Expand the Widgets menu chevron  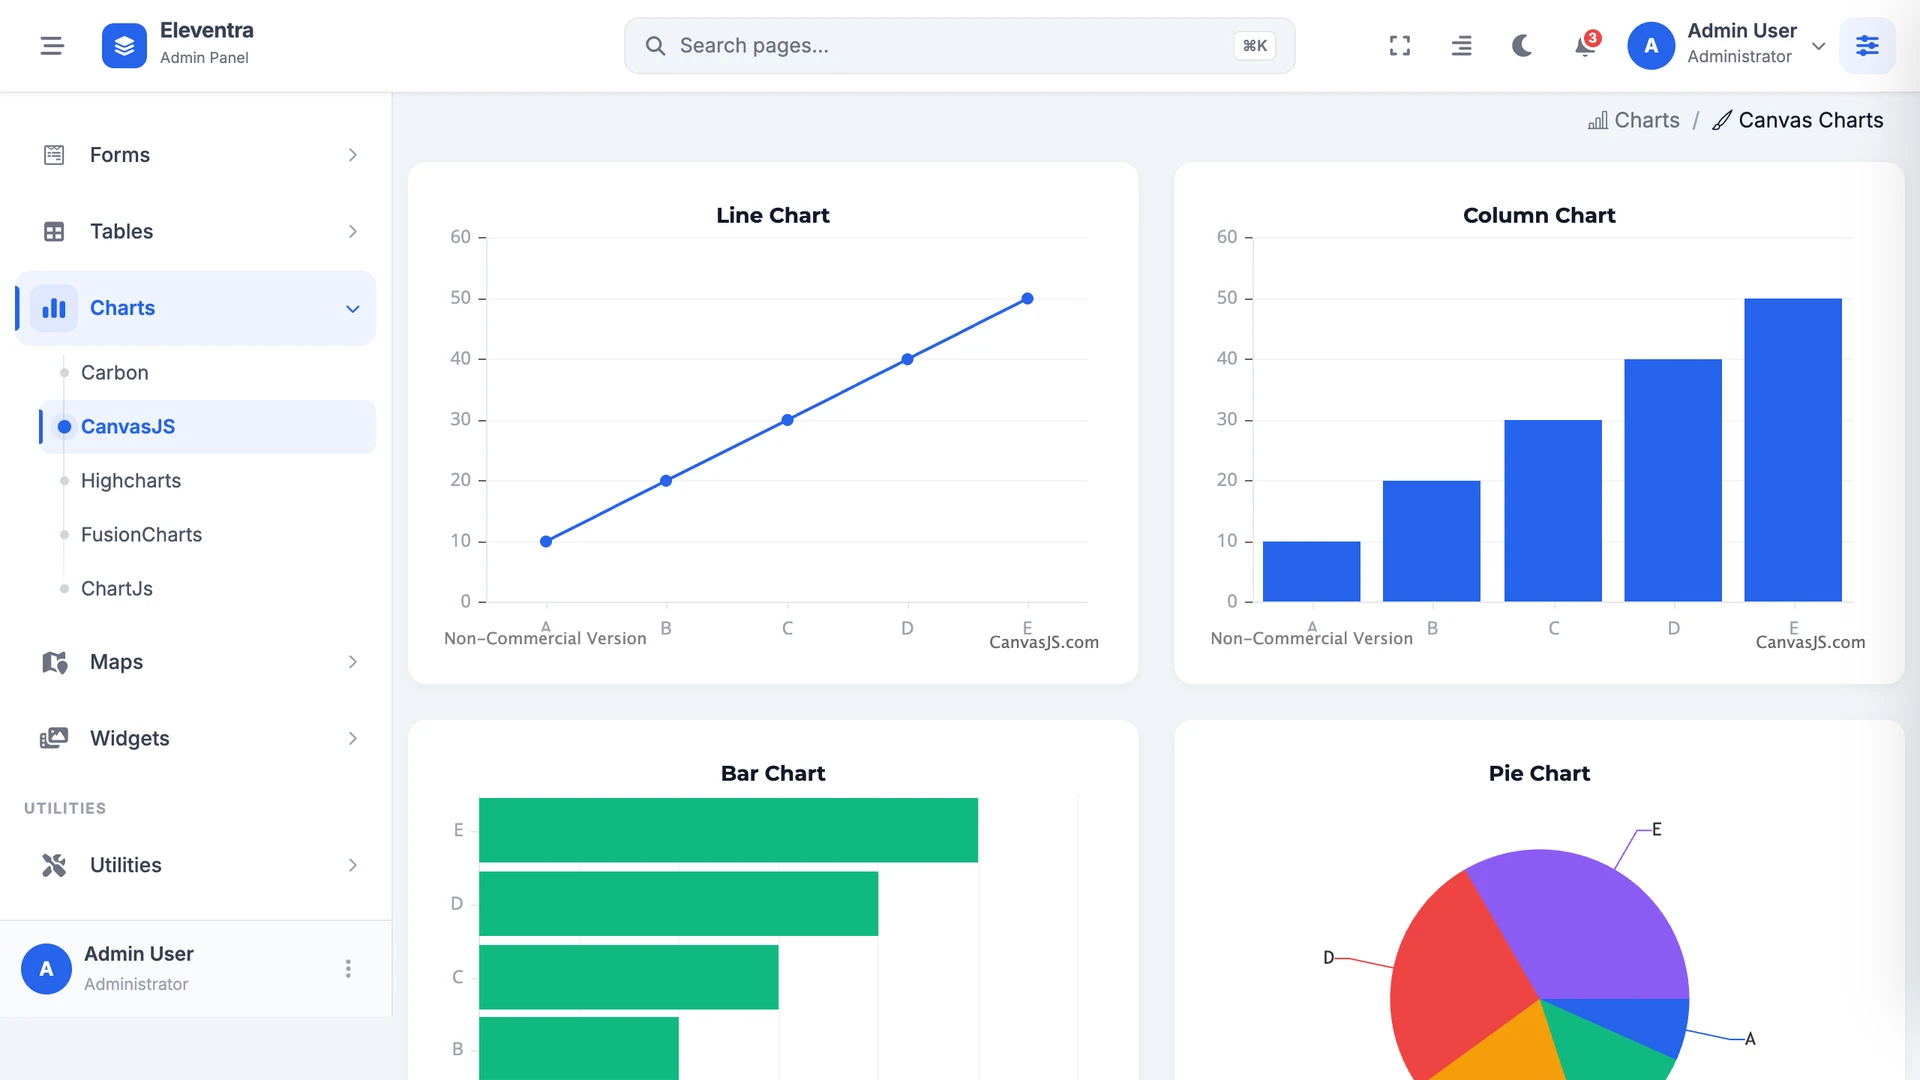point(352,738)
